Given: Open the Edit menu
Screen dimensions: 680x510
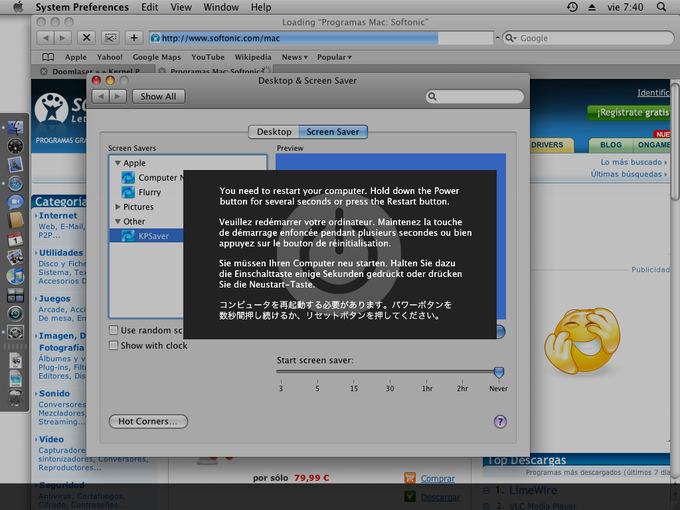Looking at the screenshot, I should [x=150, y=7].
